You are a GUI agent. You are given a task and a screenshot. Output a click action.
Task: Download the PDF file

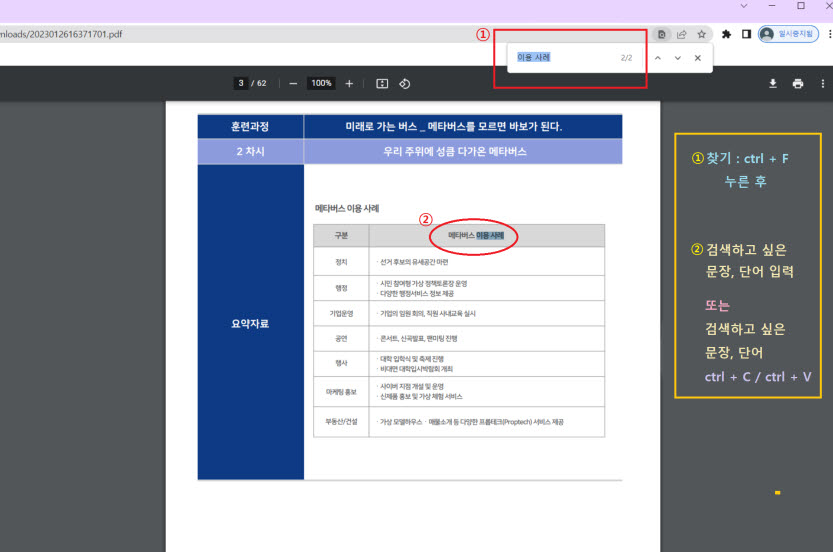[x=773, y=84]
